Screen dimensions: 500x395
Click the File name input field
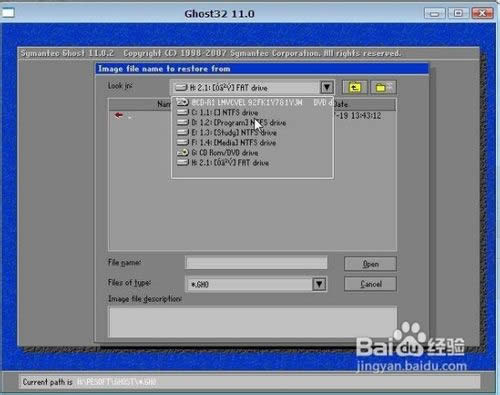tap(256, 263)
